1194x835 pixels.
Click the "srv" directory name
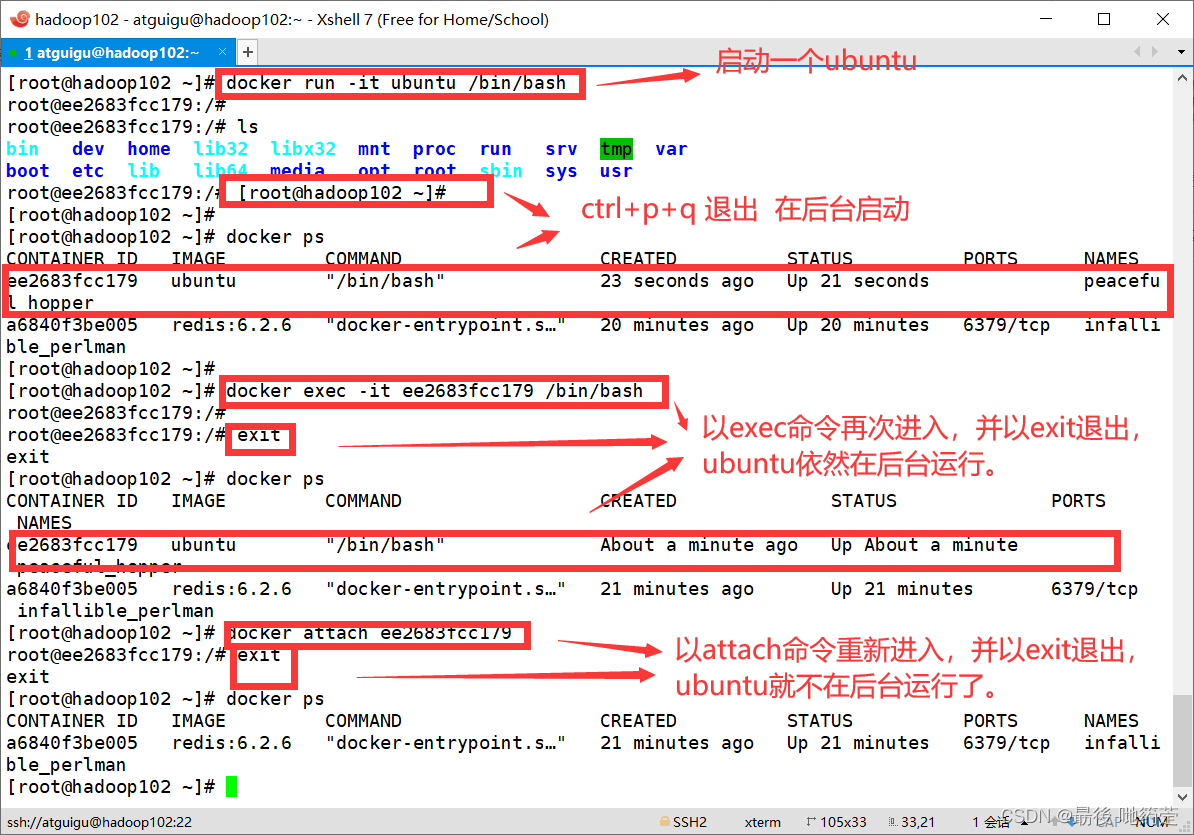(x=561, y=149)
